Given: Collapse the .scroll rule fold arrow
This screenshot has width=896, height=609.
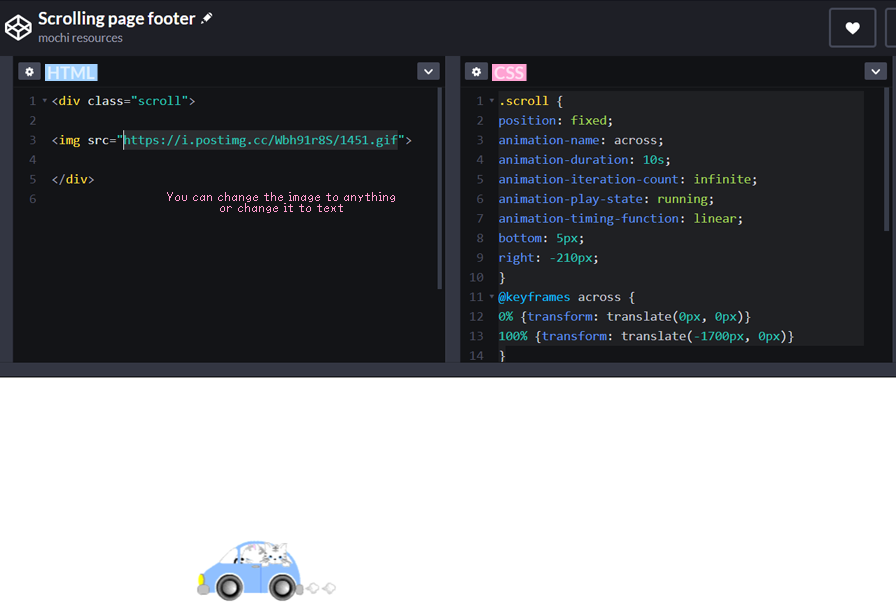Looking at the screenshot, I should coord(491,101).
